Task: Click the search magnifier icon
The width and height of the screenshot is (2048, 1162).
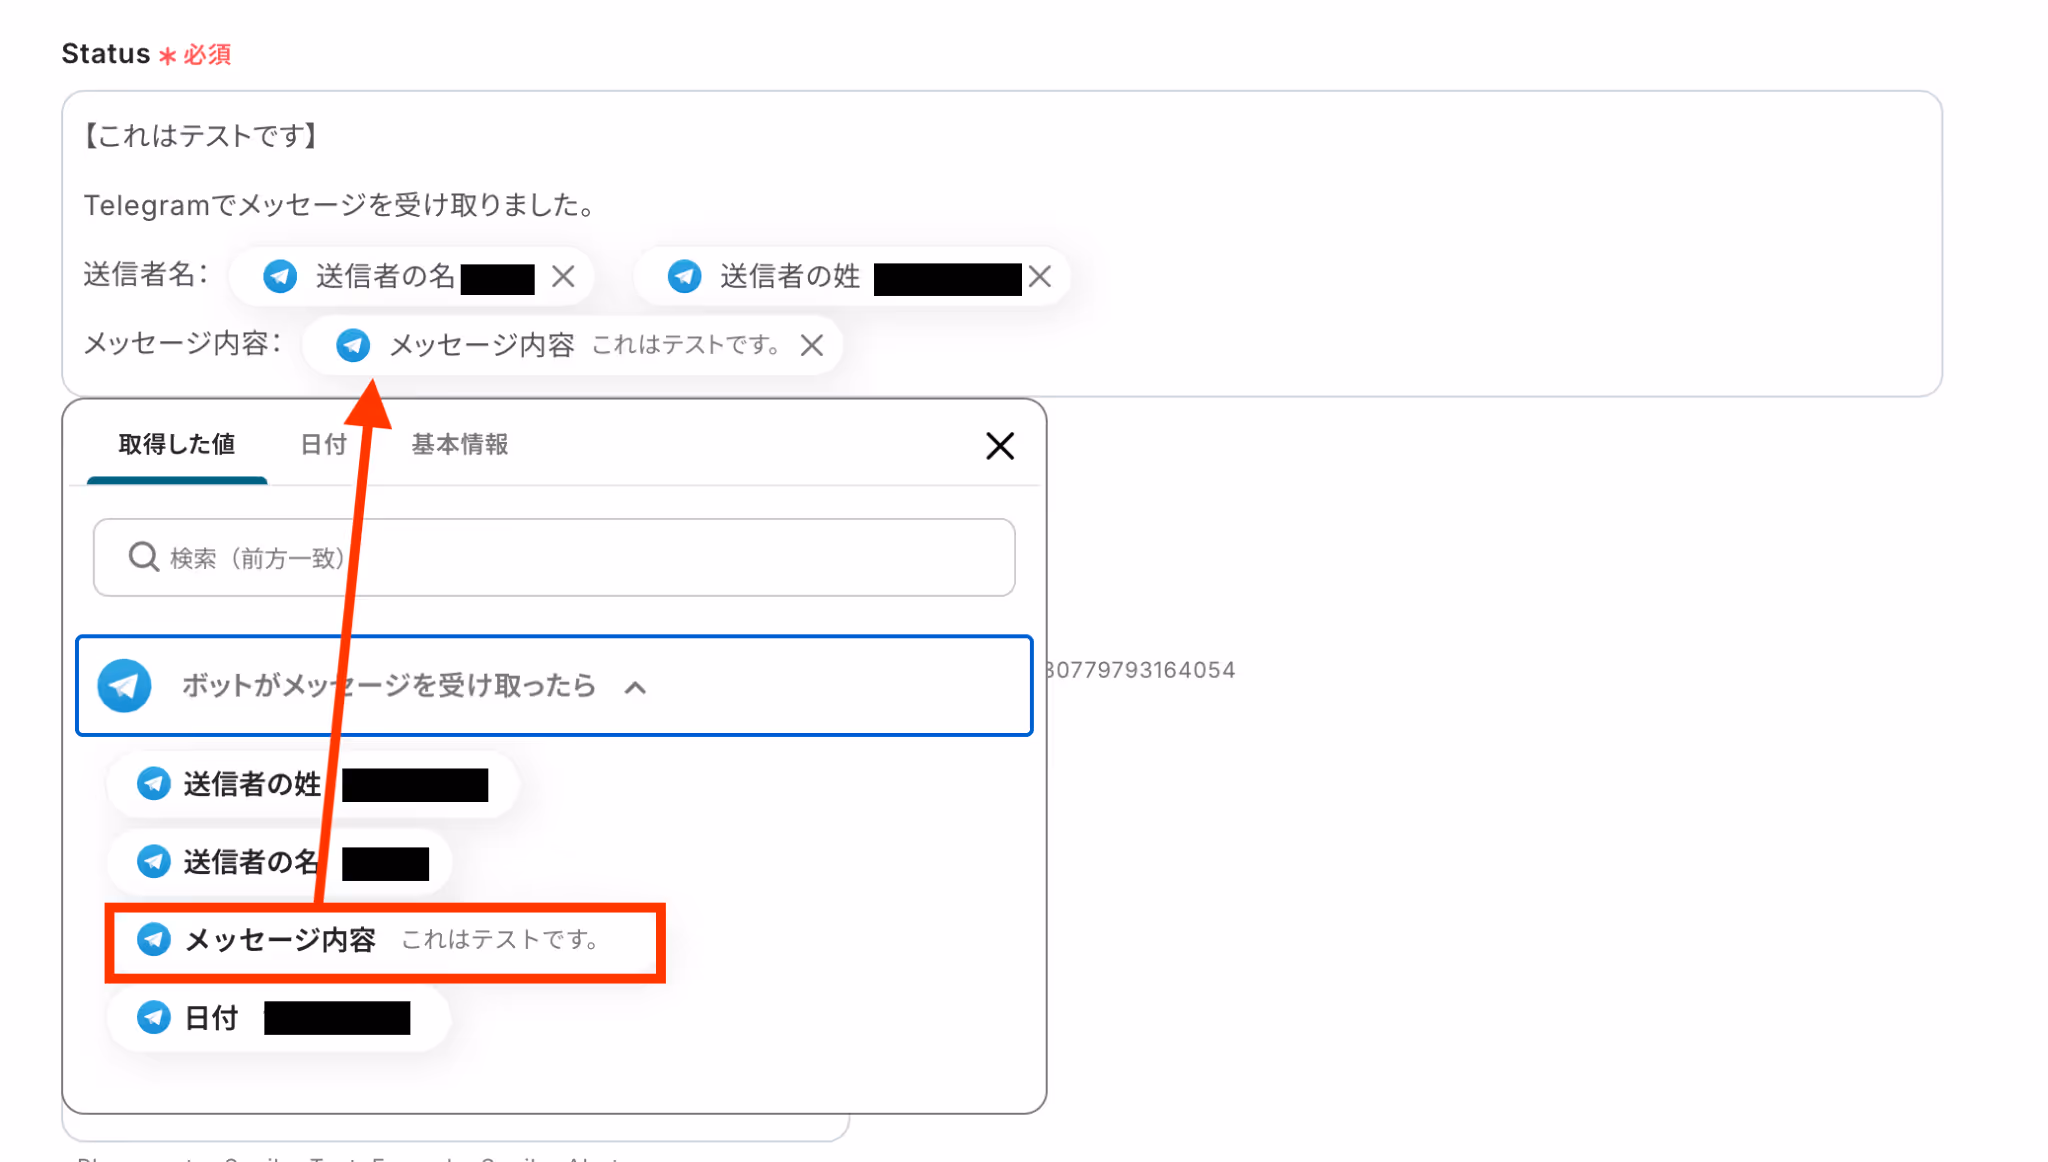Action: click(144, 557)
